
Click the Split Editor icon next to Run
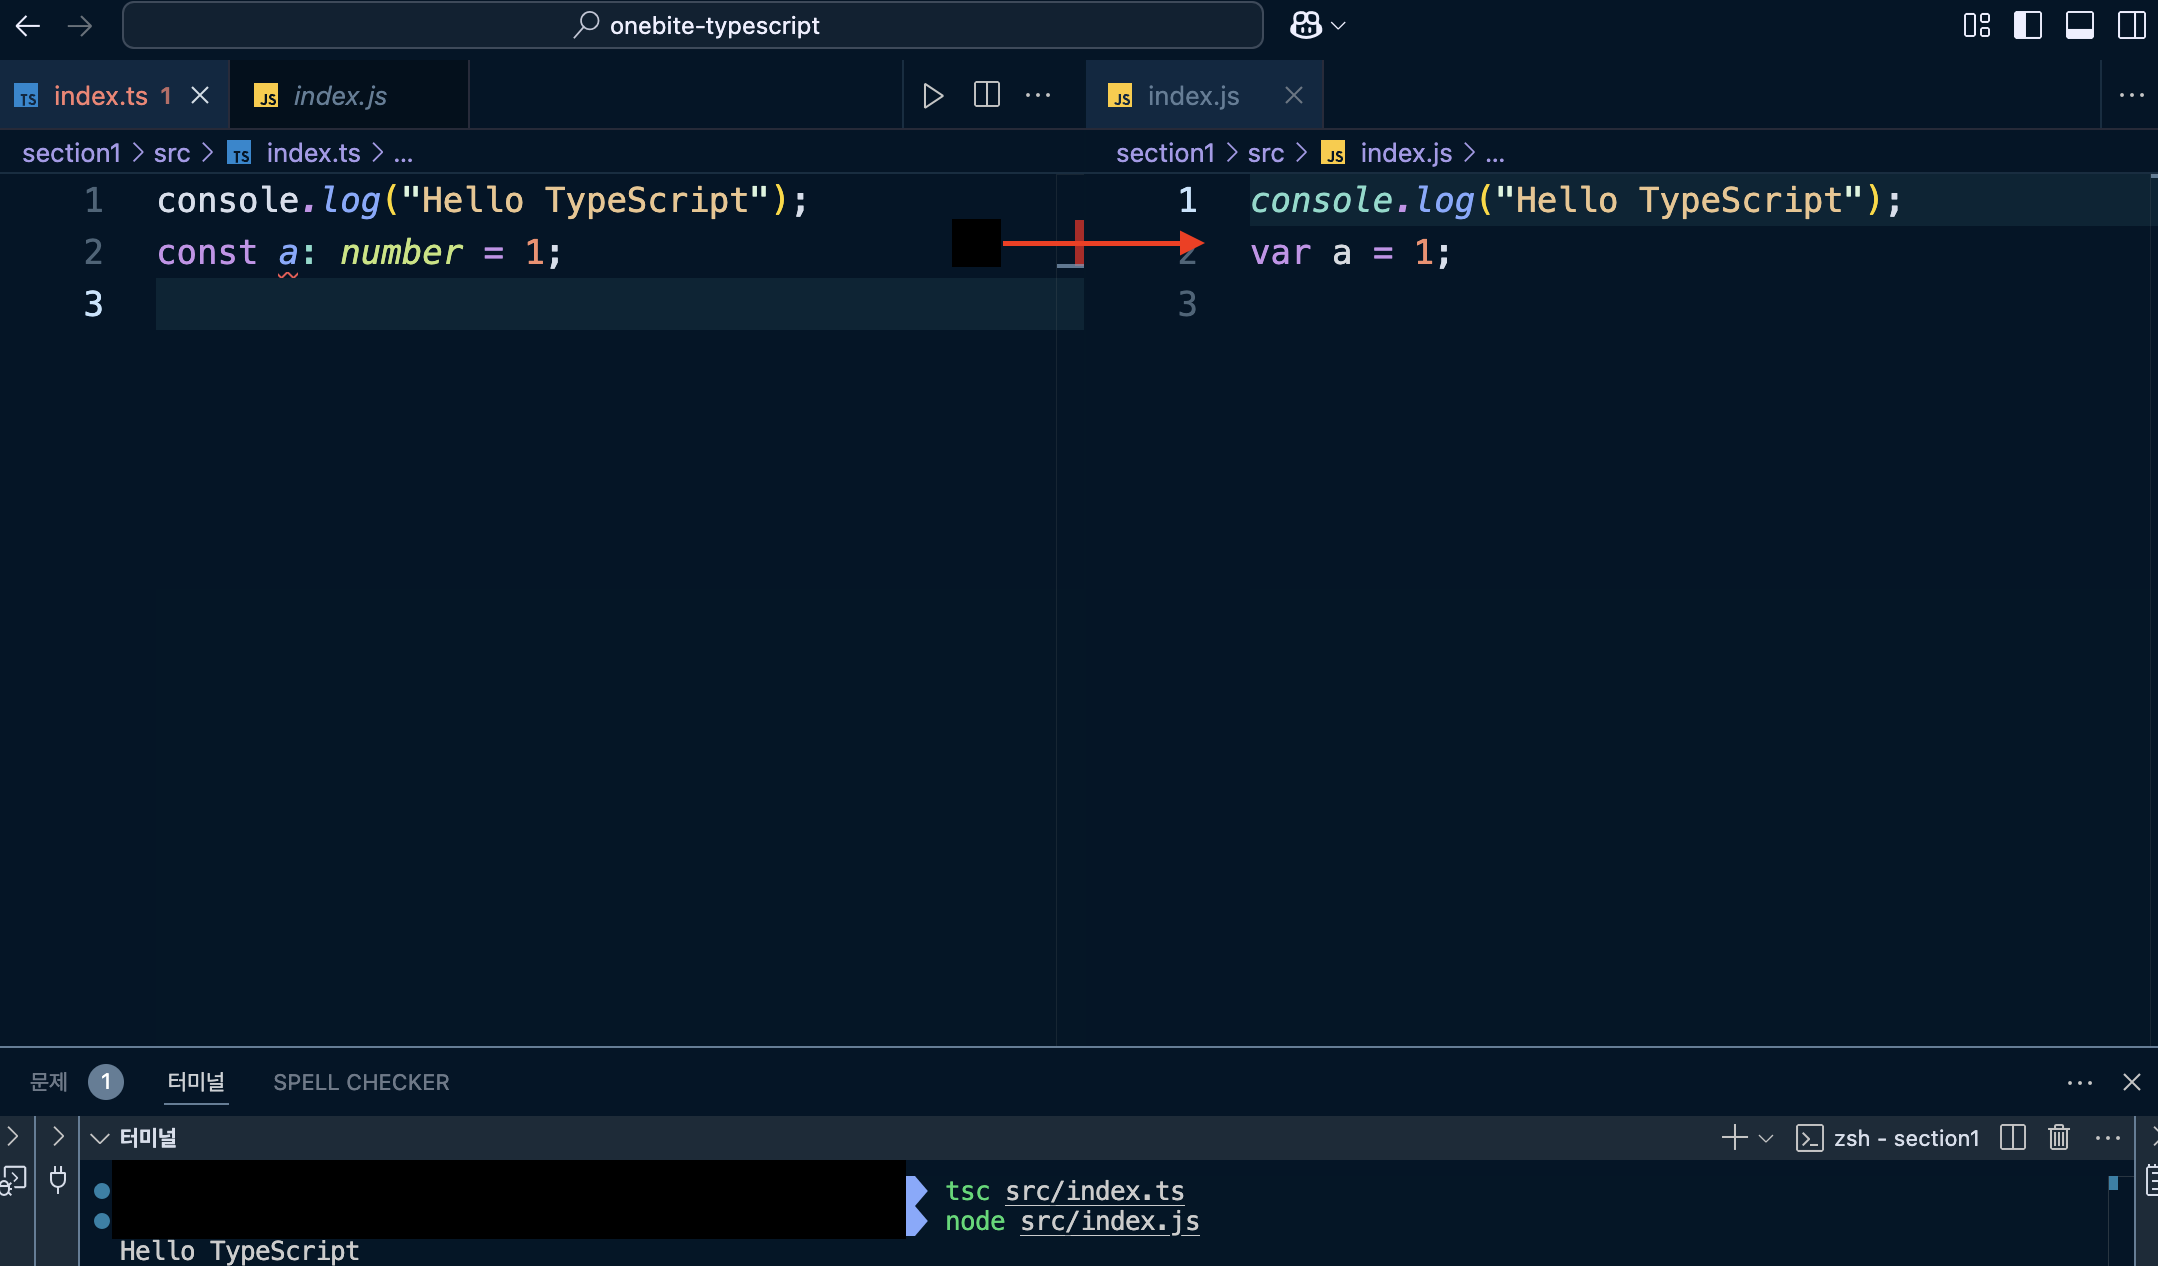987,95
